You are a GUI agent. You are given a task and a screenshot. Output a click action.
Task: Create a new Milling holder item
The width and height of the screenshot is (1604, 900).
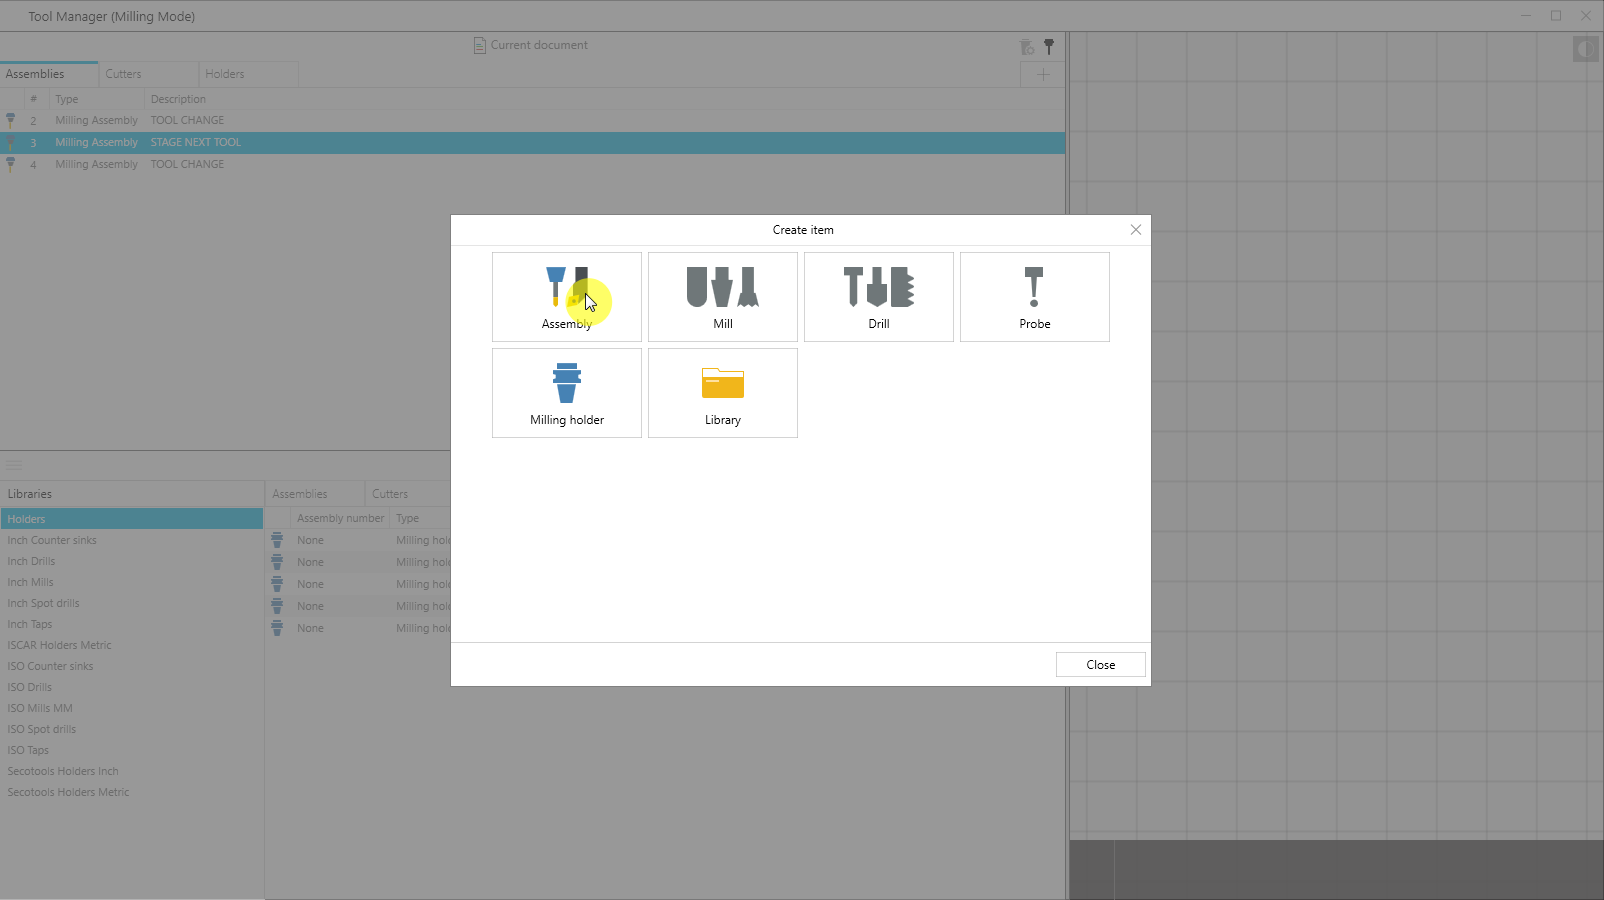pyautogui.click(x=566, y=392)
